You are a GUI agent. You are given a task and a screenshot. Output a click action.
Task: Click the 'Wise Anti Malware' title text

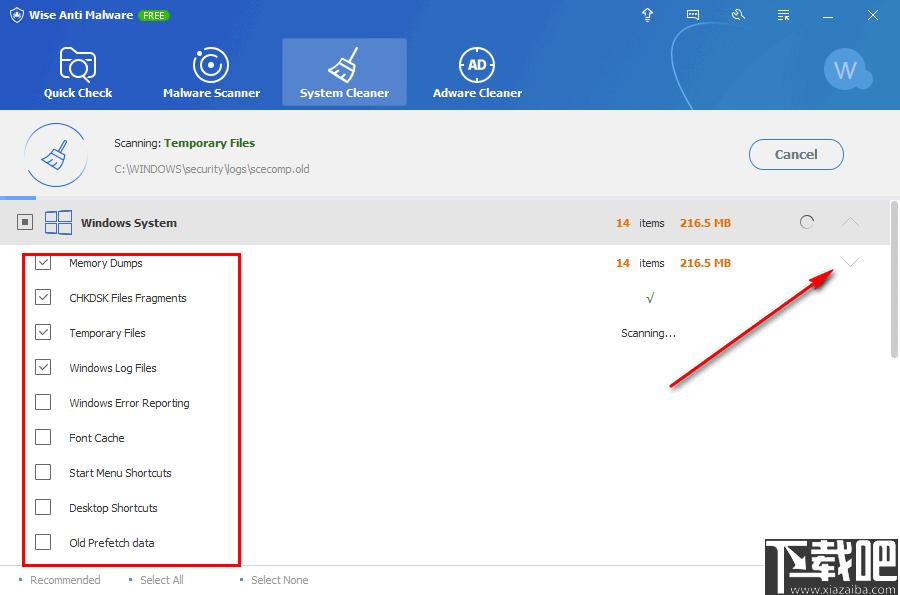(x=81, y=15)
